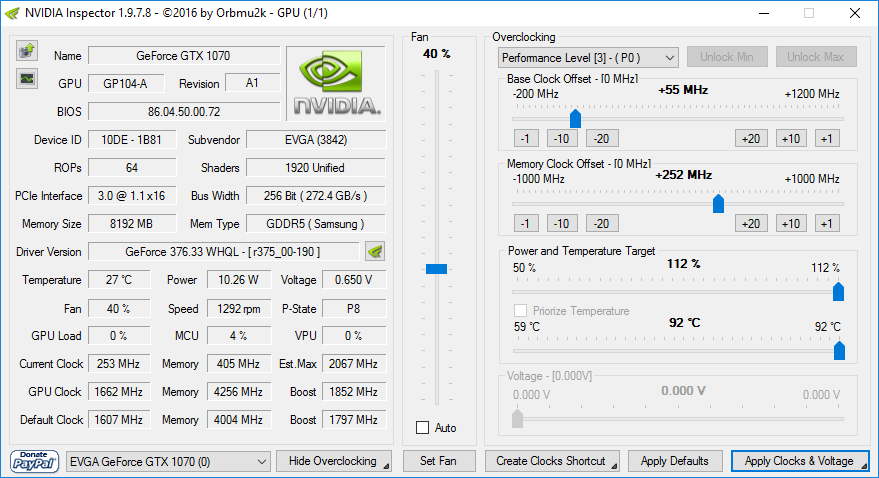Click the Driver Version field GeForce 376.33 WHQL
The image size is (879, 478).
click(224, 252)
